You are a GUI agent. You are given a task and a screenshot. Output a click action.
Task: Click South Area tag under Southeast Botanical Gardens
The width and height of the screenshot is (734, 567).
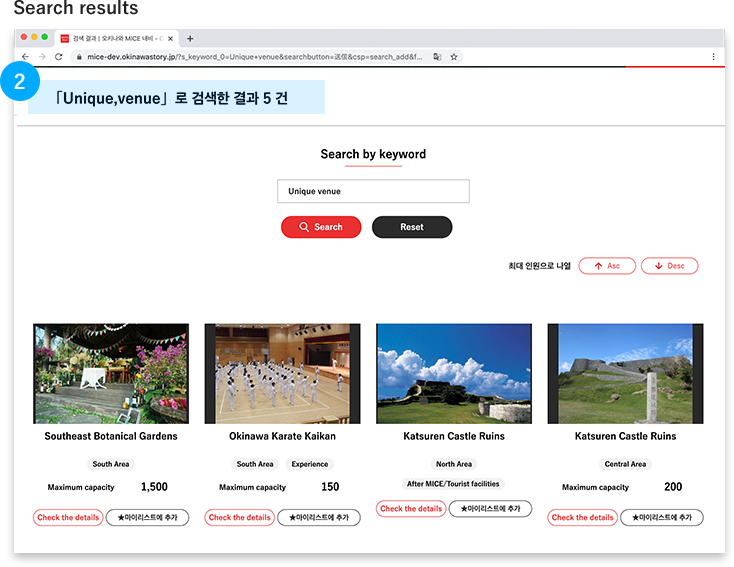point(111,464)
